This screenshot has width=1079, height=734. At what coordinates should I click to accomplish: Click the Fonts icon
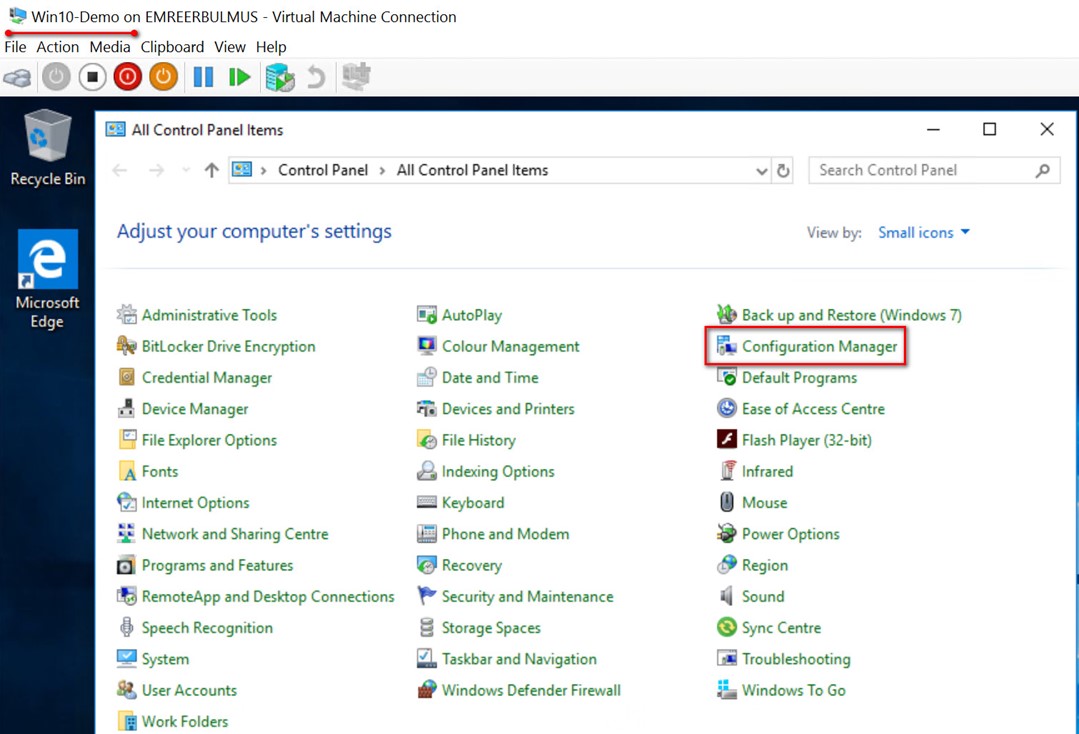tap(127, 471)
